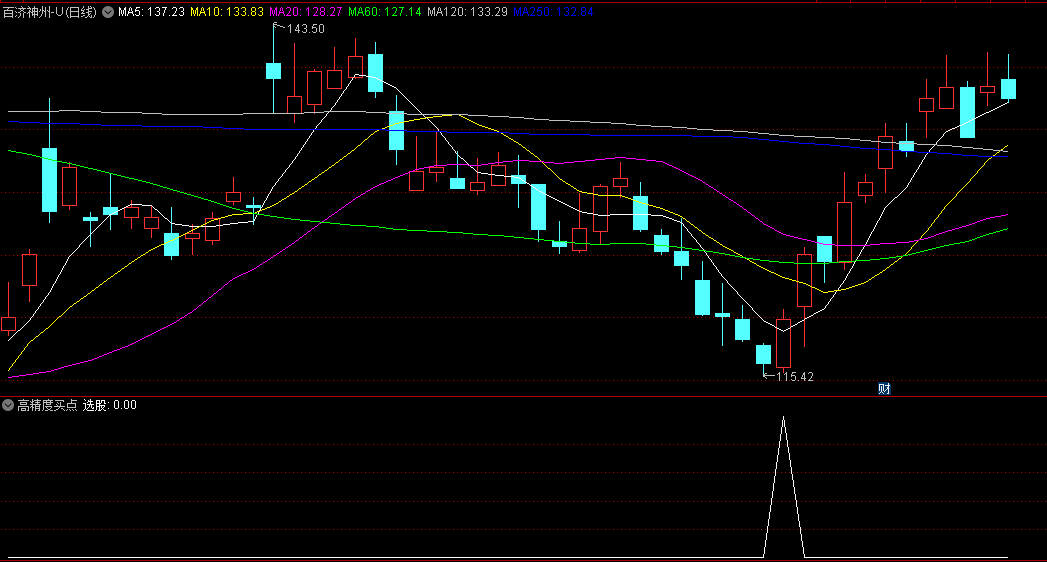1047x562 pixels.
Task: Click the 选股: 0.00 value label
Action: pyautogui.click(x=110, y=405)
